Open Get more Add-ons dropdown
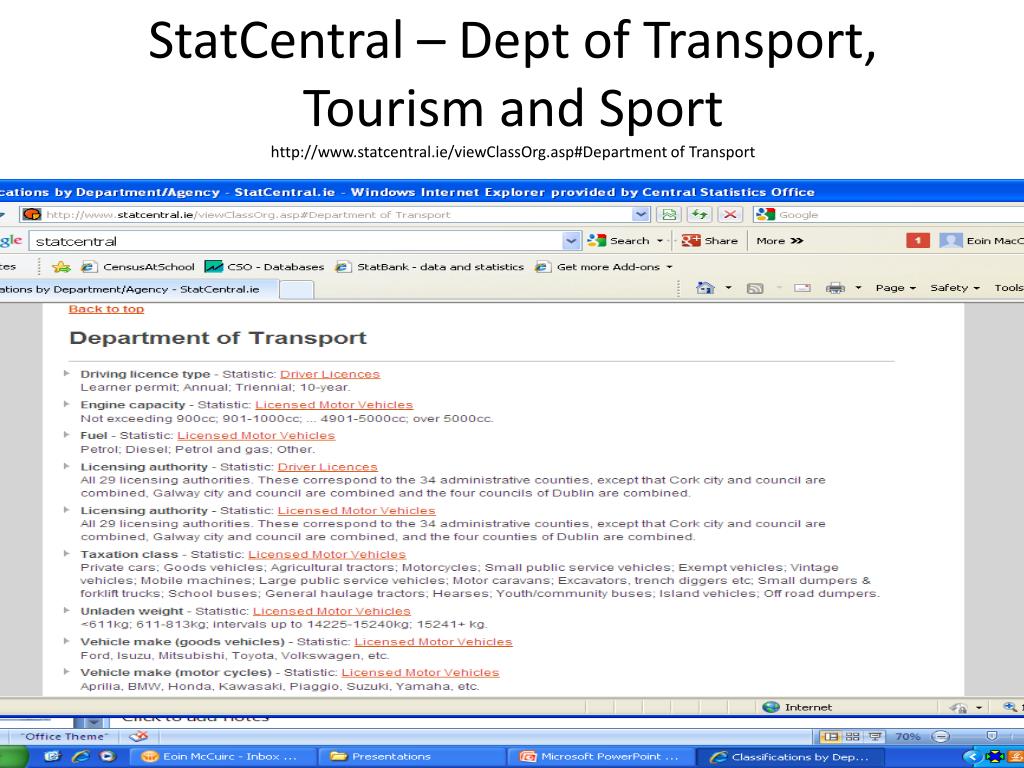 669,267
